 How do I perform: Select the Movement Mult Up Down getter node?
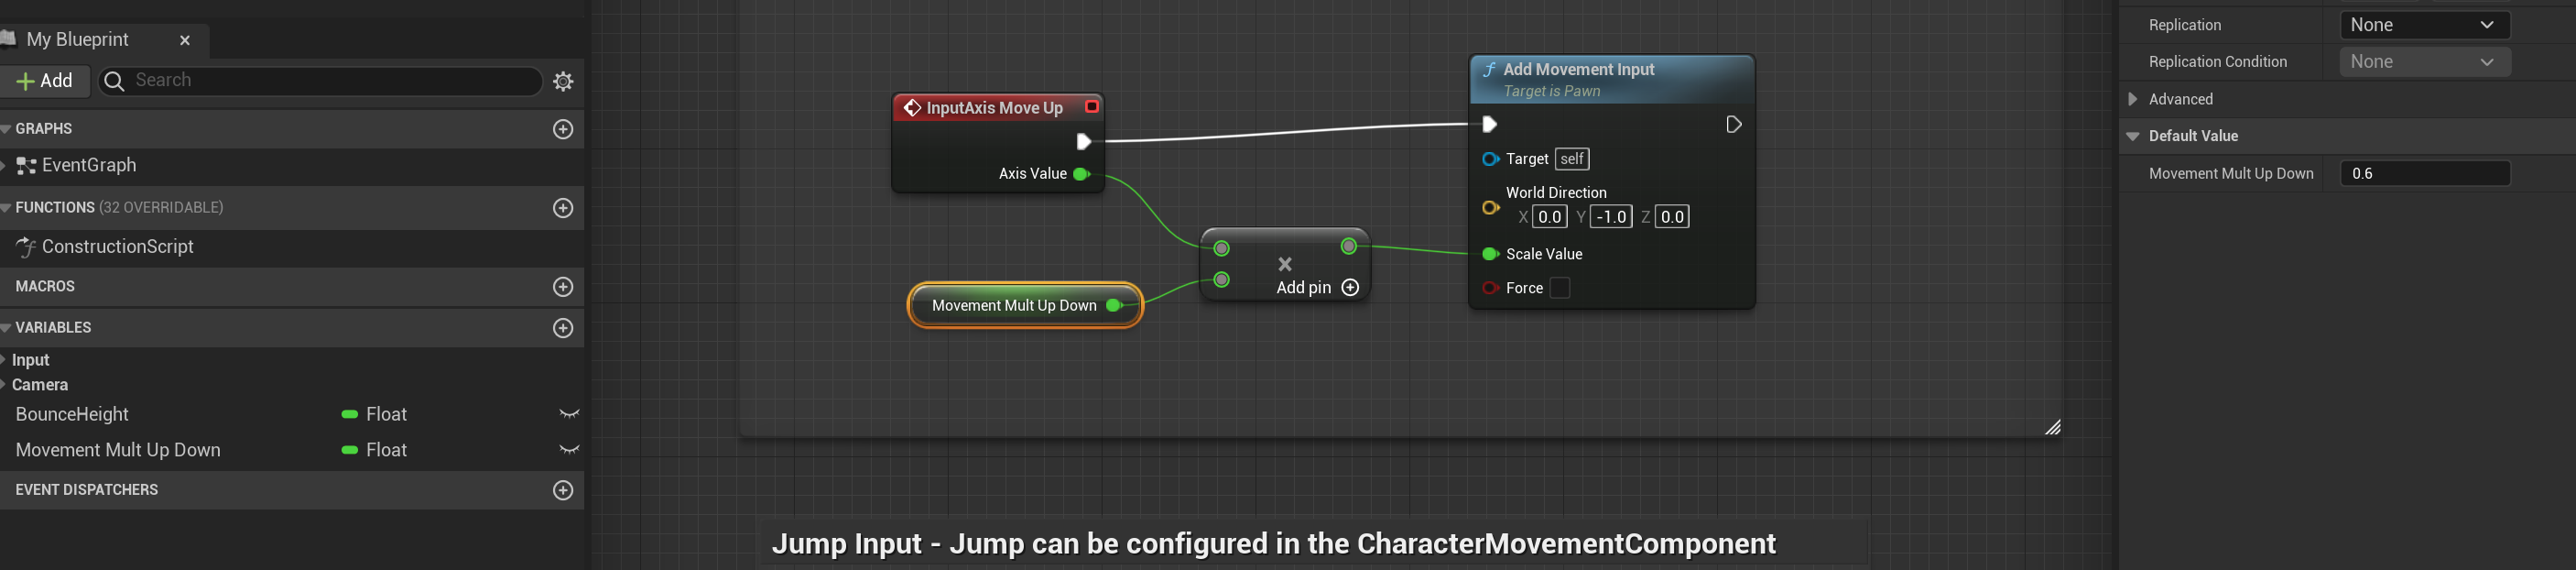[x=1025, y=306]
